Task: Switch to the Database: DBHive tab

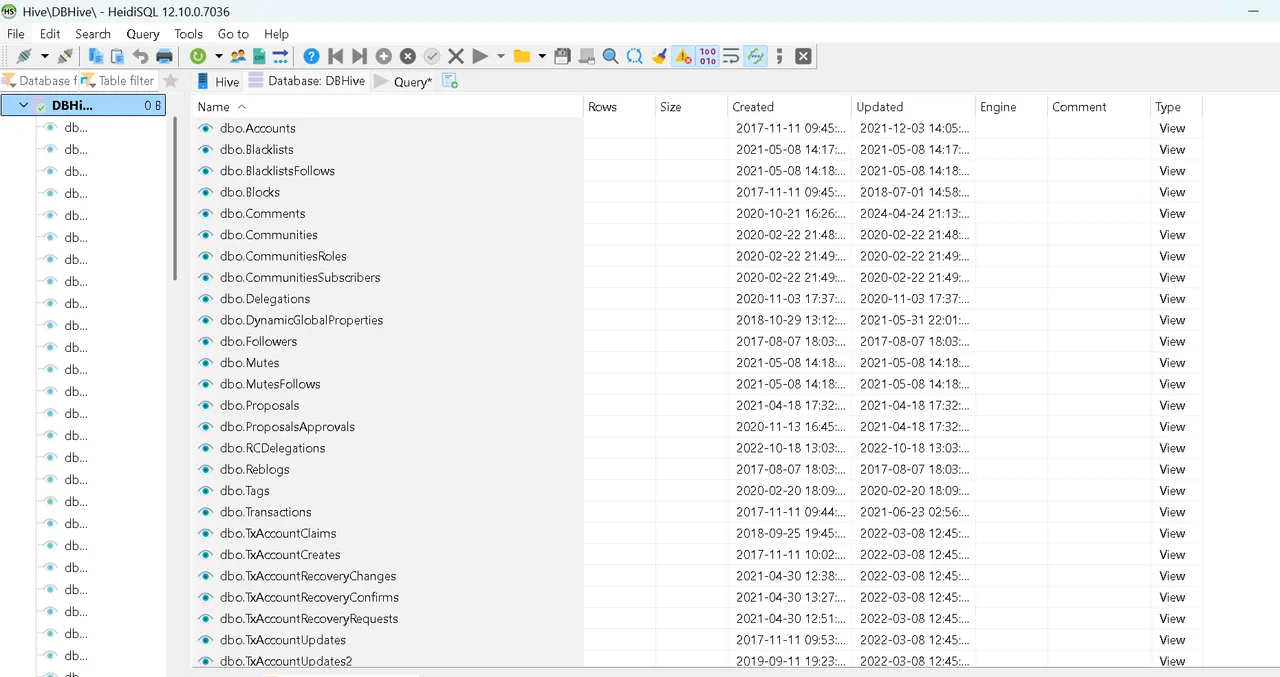Action: 306,82
